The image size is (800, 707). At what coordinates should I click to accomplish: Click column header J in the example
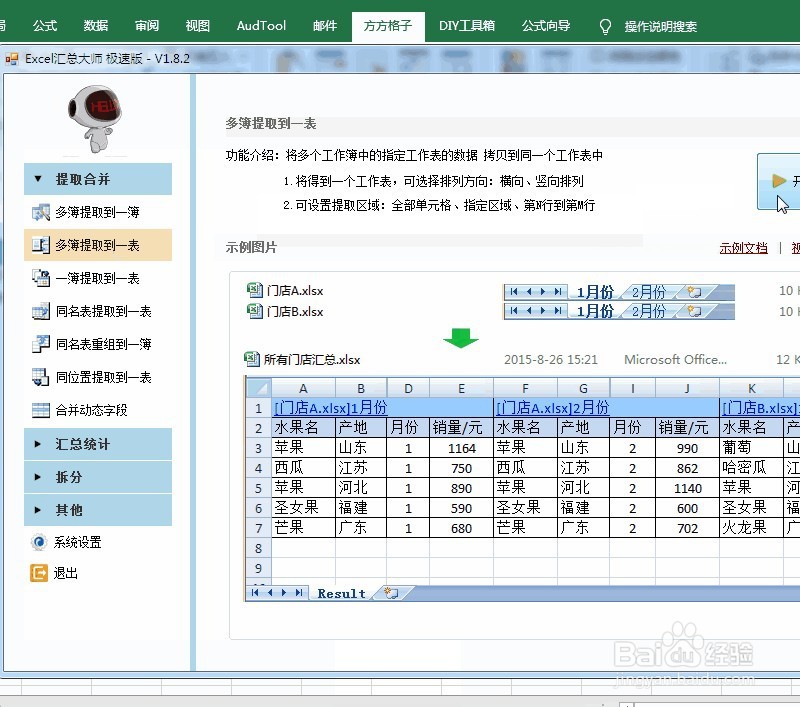pos(687,388)
